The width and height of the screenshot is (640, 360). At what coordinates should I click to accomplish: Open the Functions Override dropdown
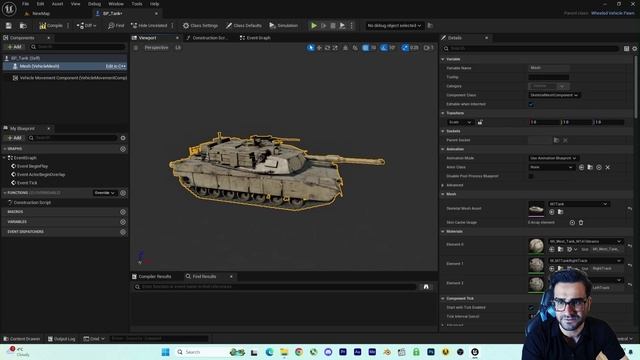coord(104,193)
